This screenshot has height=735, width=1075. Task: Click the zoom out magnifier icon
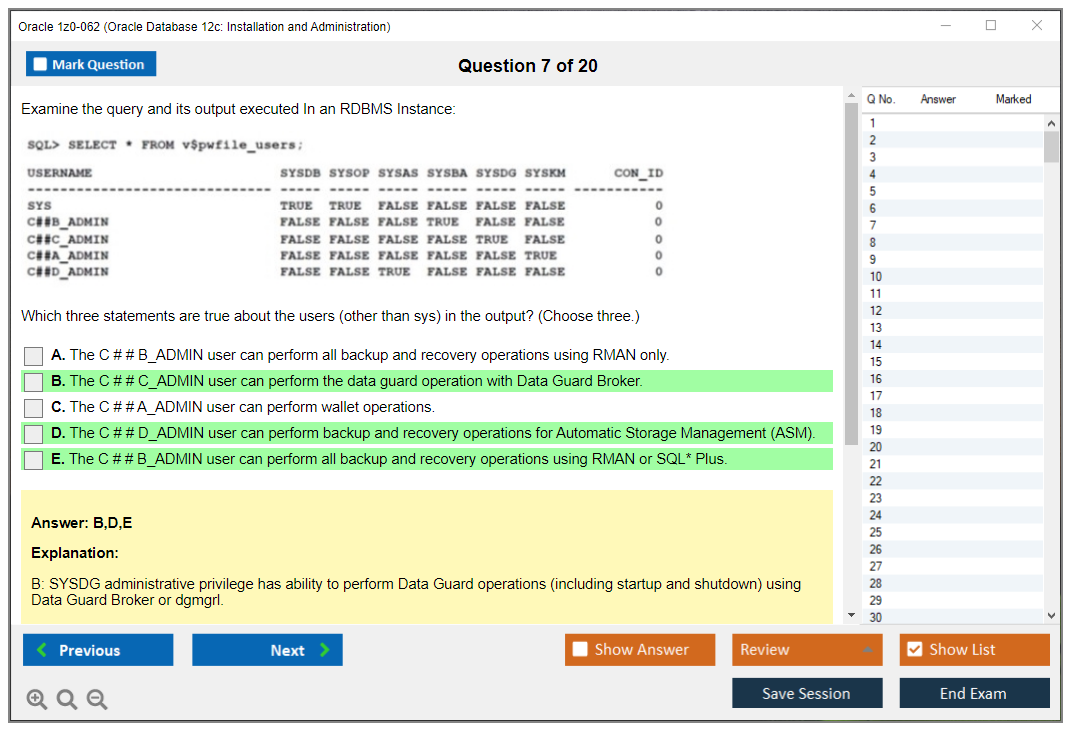coord(97,700)
